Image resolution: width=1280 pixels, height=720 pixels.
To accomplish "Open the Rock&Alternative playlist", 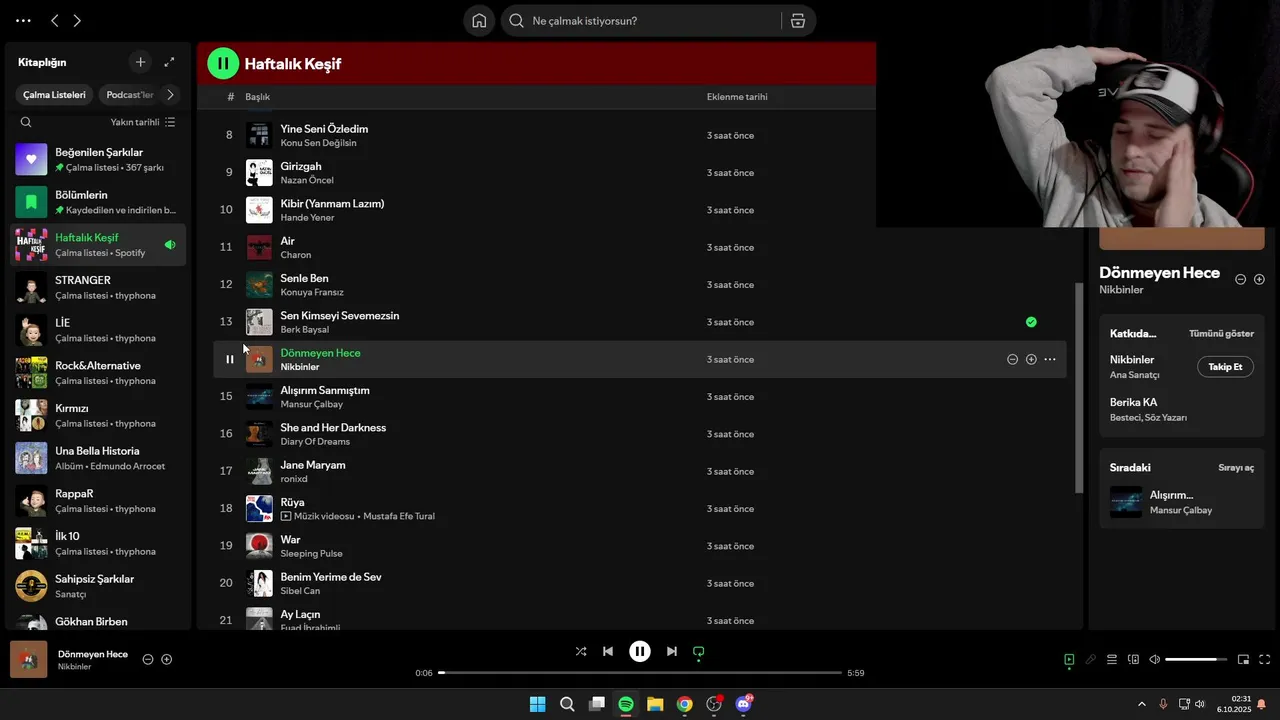I will pyautogui.click(x=97, y=372).
